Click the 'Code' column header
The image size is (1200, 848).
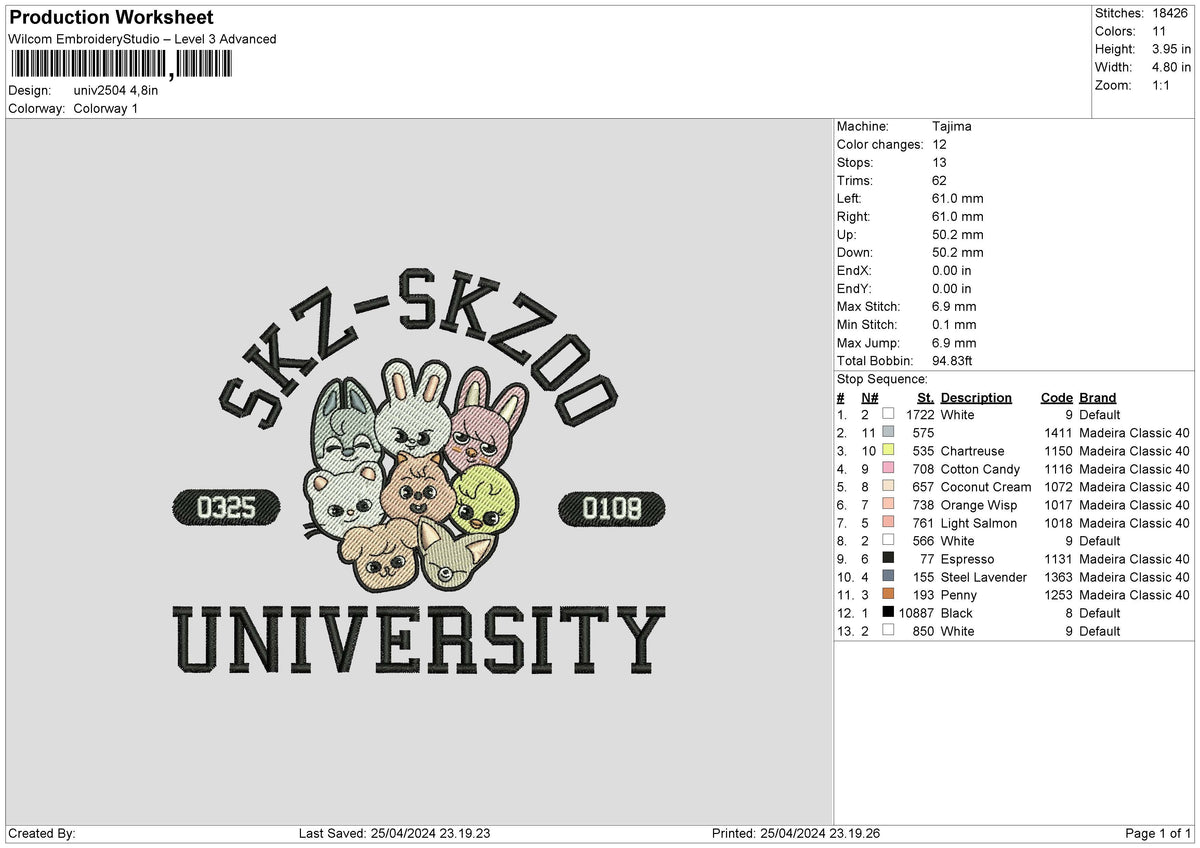pyautogui.click(x=1057, y=397)
